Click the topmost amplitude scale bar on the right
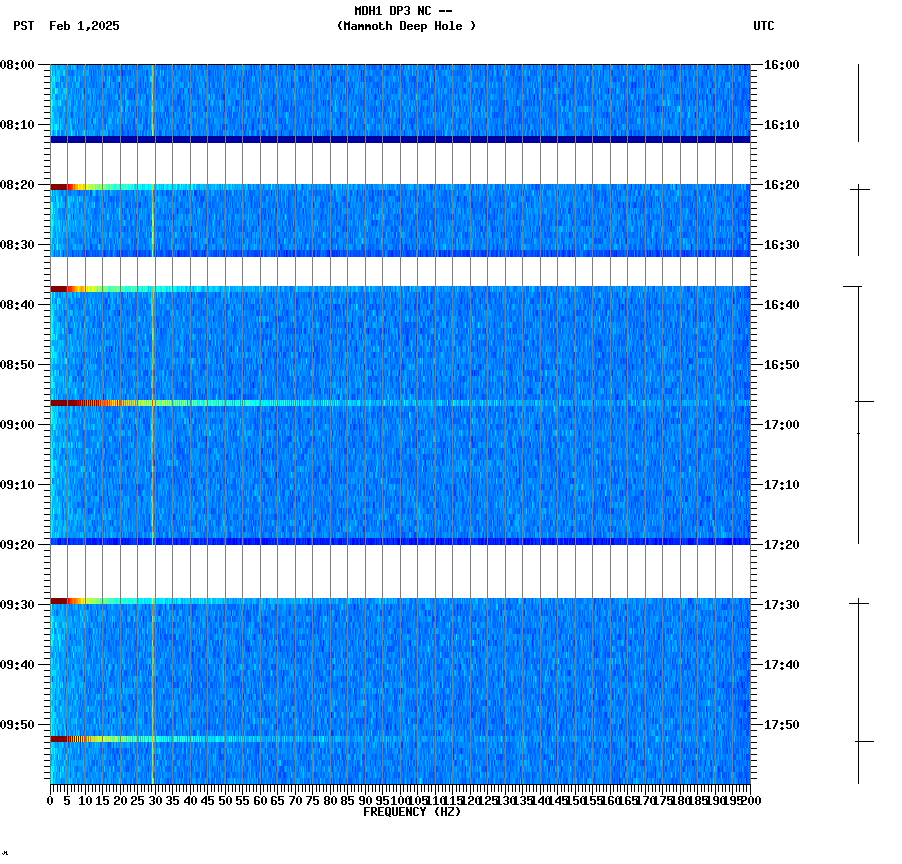 858,100
